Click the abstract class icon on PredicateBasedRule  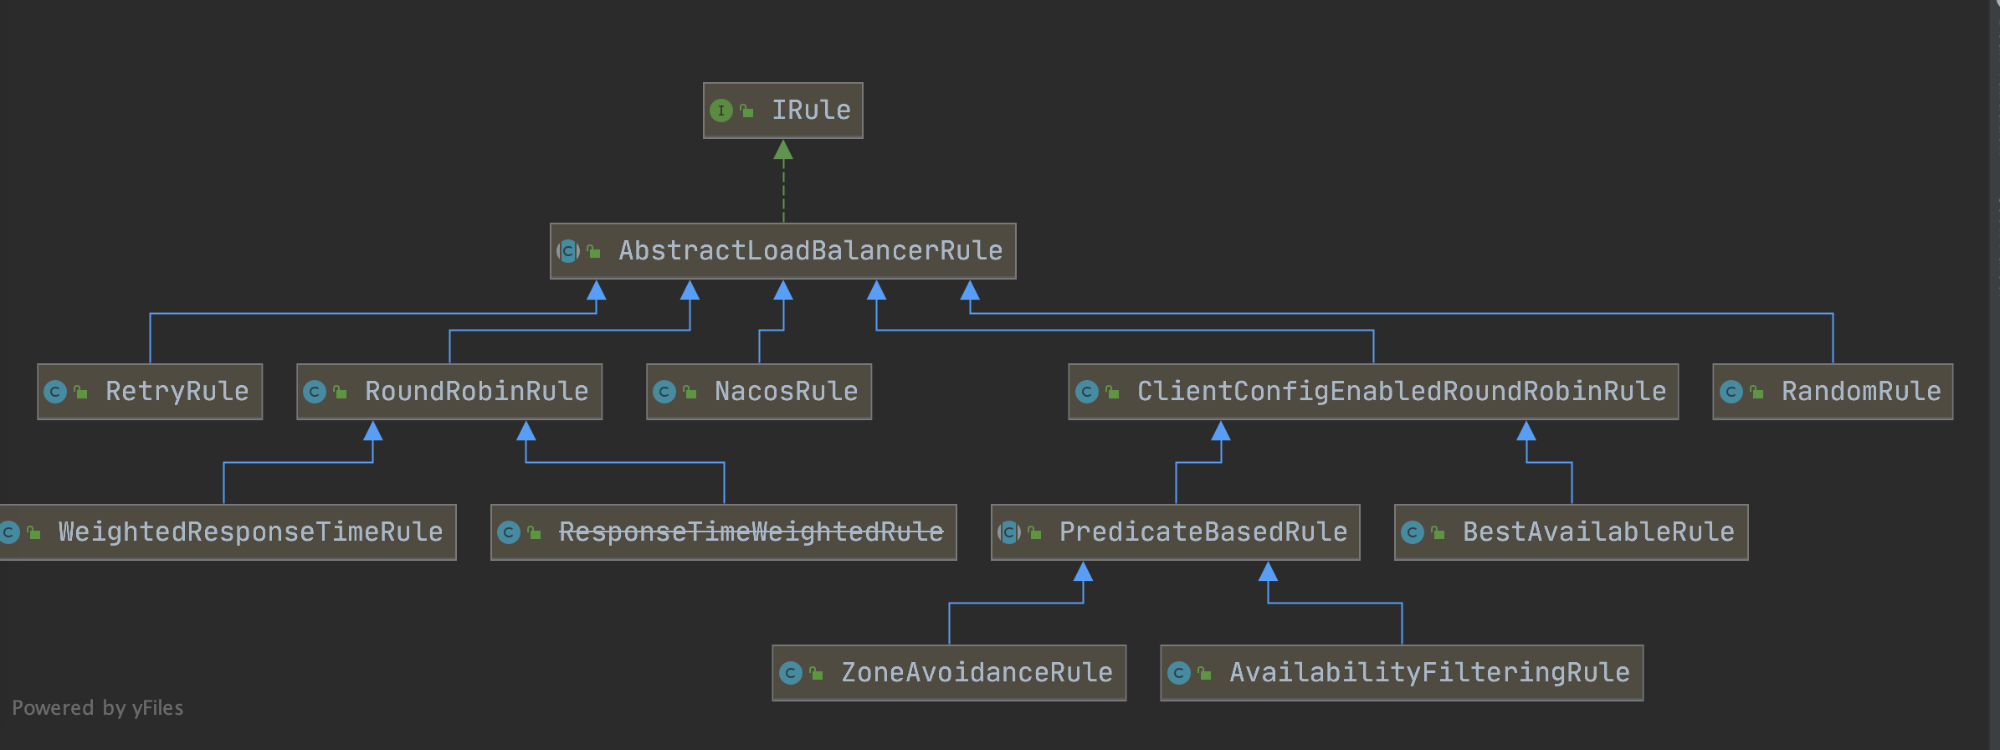1009,533
